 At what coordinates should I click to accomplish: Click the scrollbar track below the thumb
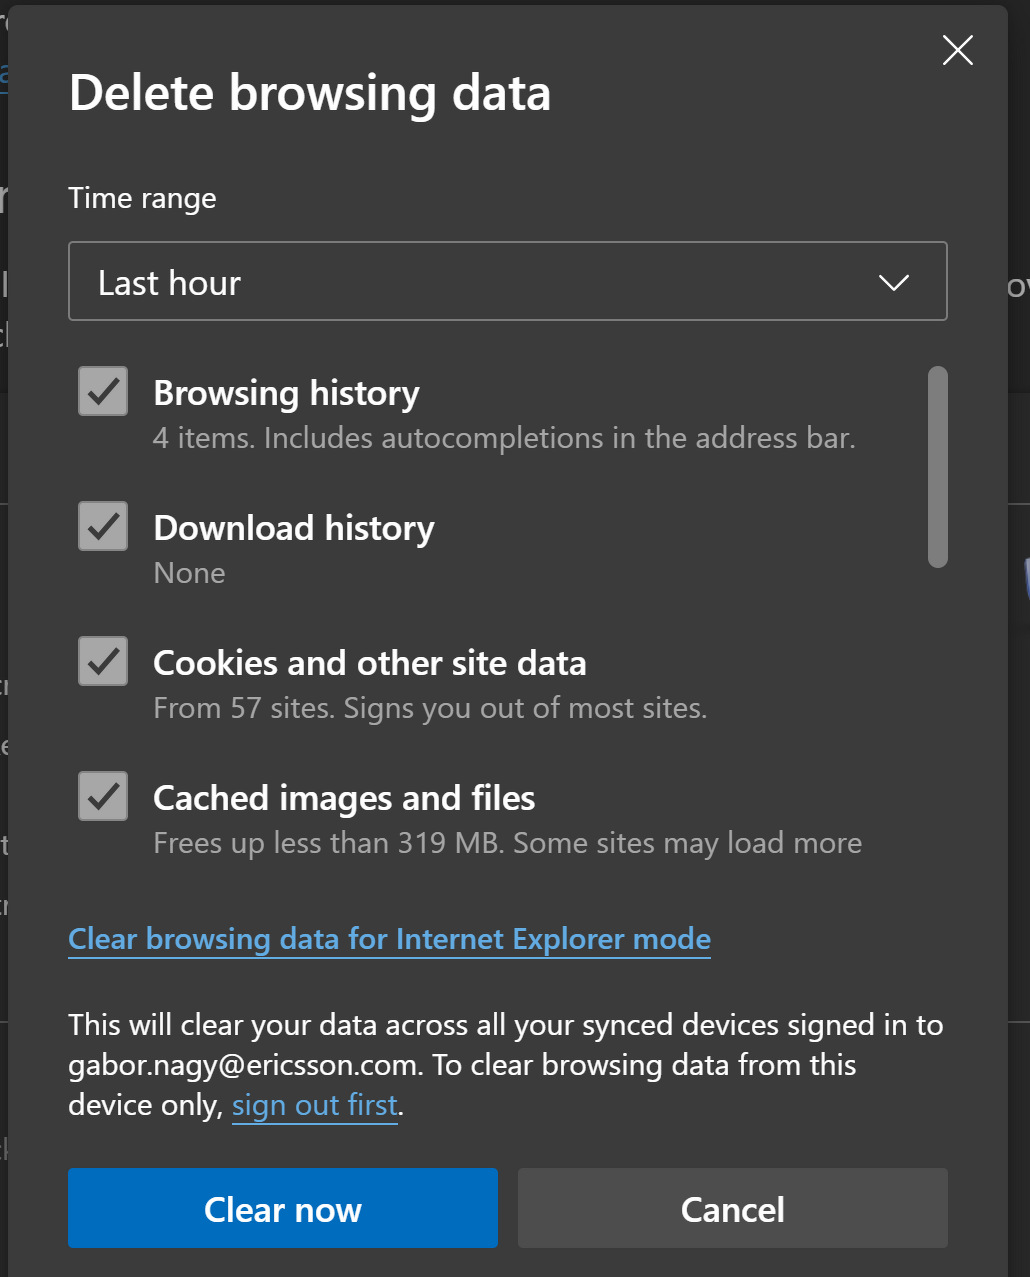937,720
